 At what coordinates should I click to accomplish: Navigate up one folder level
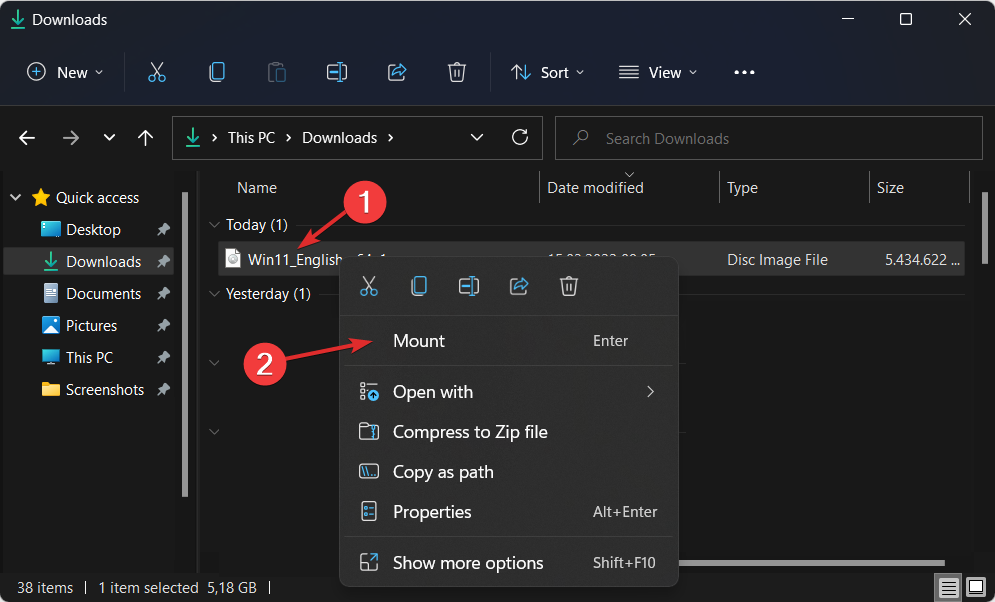coord(145,137)
